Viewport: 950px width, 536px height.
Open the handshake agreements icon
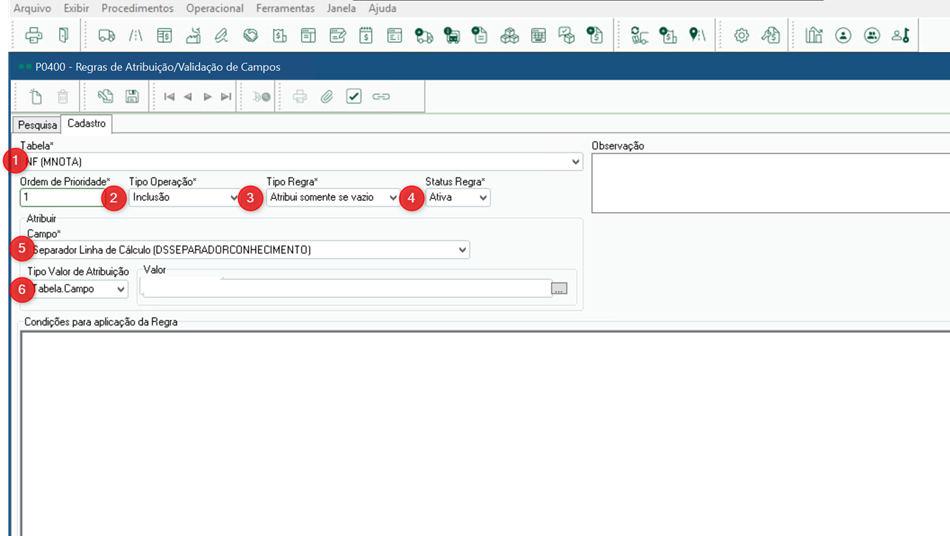coord(250,36)
